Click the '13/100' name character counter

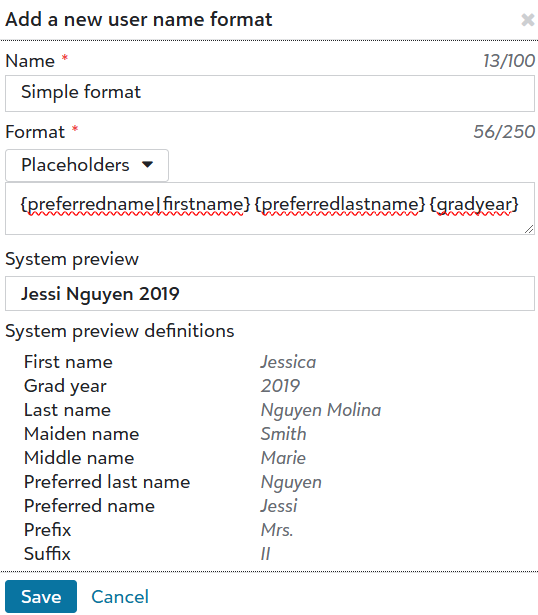click(509, 61)
